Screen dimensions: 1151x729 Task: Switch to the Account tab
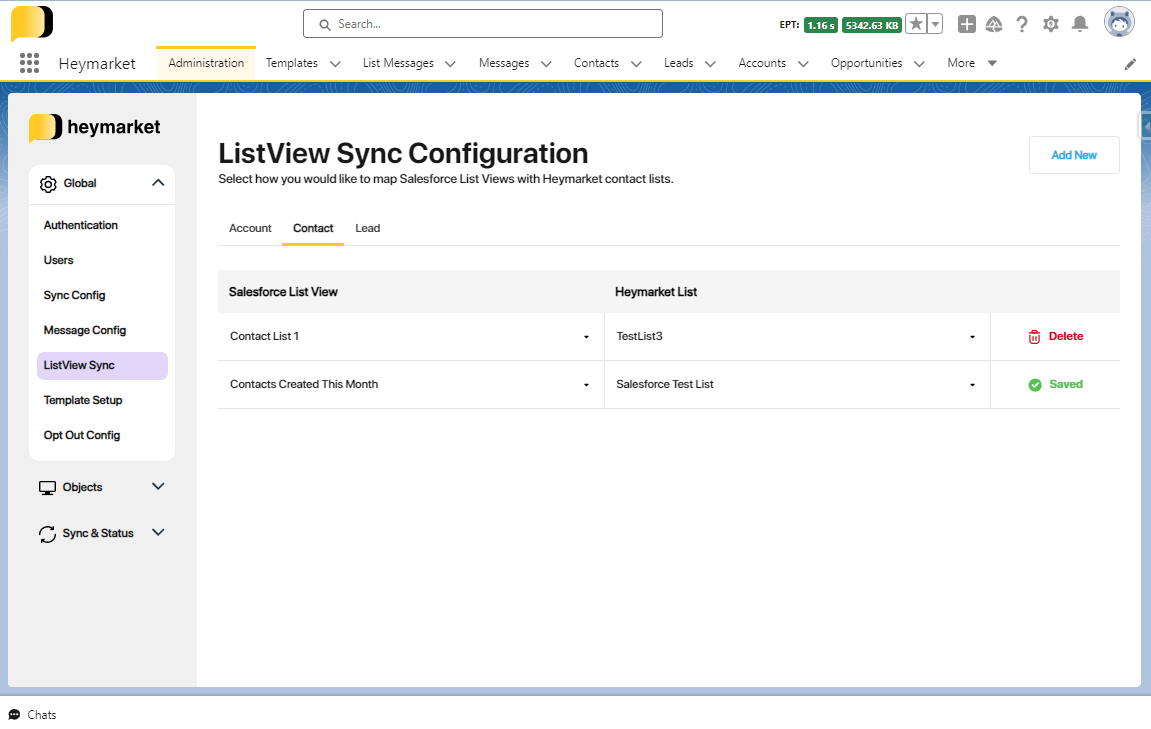tap(250, 228)
